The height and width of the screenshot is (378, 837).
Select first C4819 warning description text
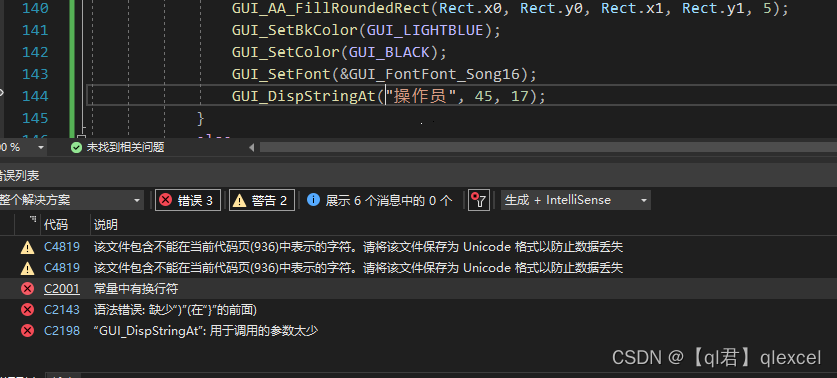click(358, 247)
